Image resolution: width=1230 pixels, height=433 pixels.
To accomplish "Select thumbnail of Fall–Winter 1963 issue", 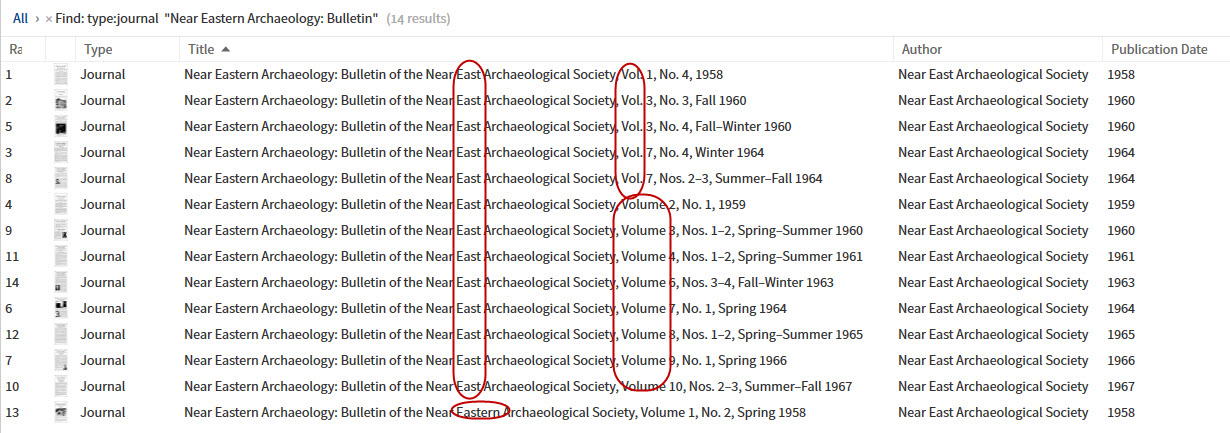I will [61, 282].
